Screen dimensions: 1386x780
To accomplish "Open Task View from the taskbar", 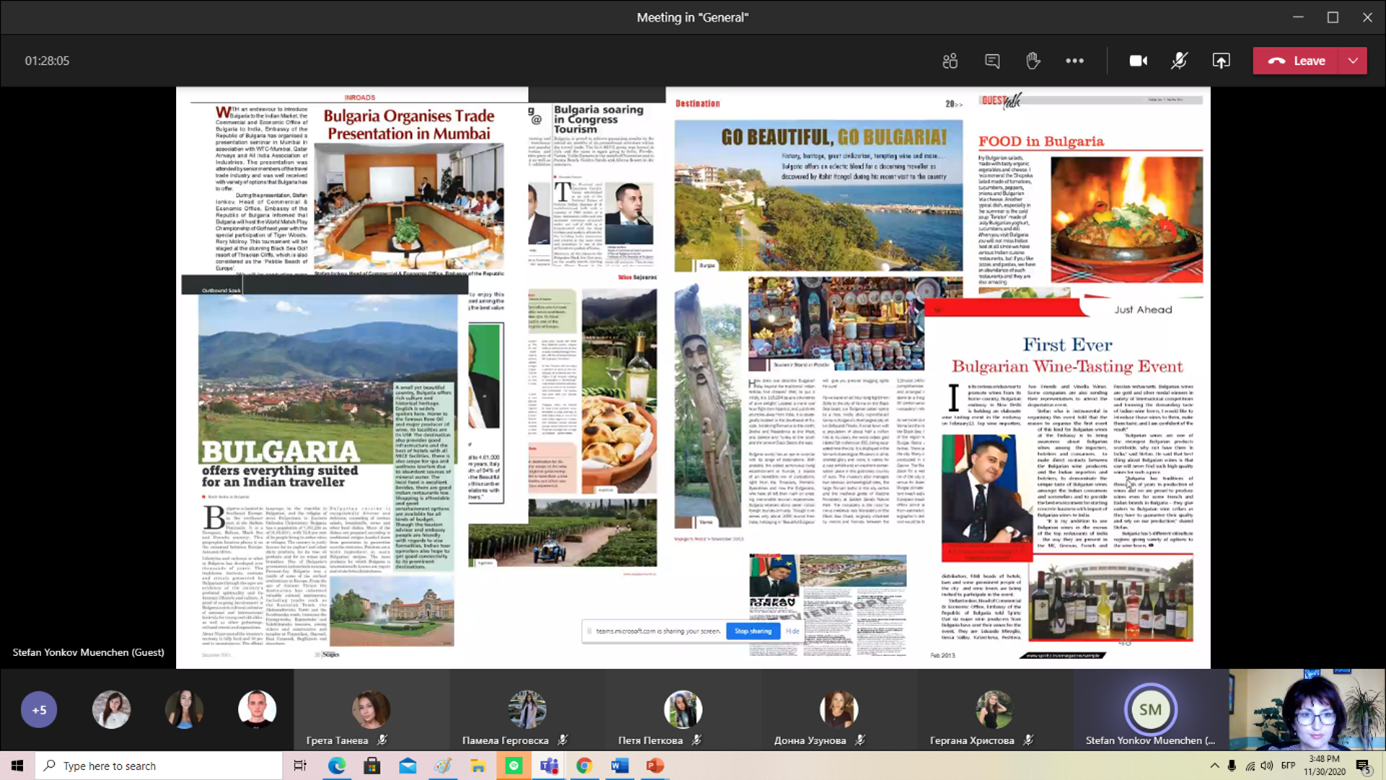I will [300, 766].
